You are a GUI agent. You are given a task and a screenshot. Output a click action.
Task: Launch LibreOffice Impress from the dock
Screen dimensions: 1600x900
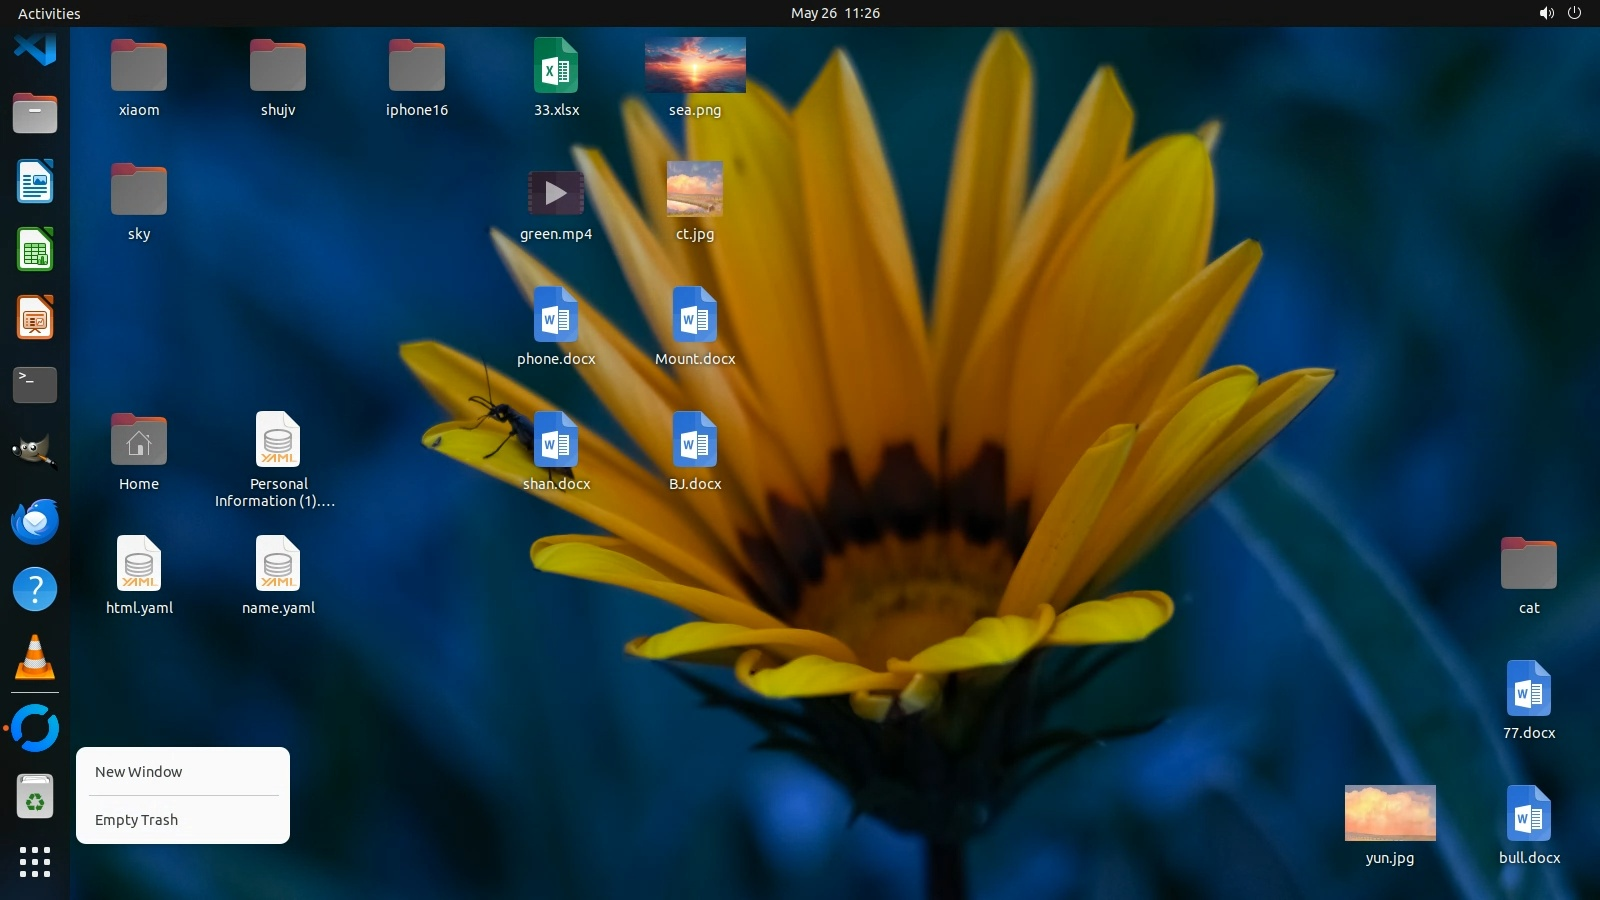[x=35, y=318]
